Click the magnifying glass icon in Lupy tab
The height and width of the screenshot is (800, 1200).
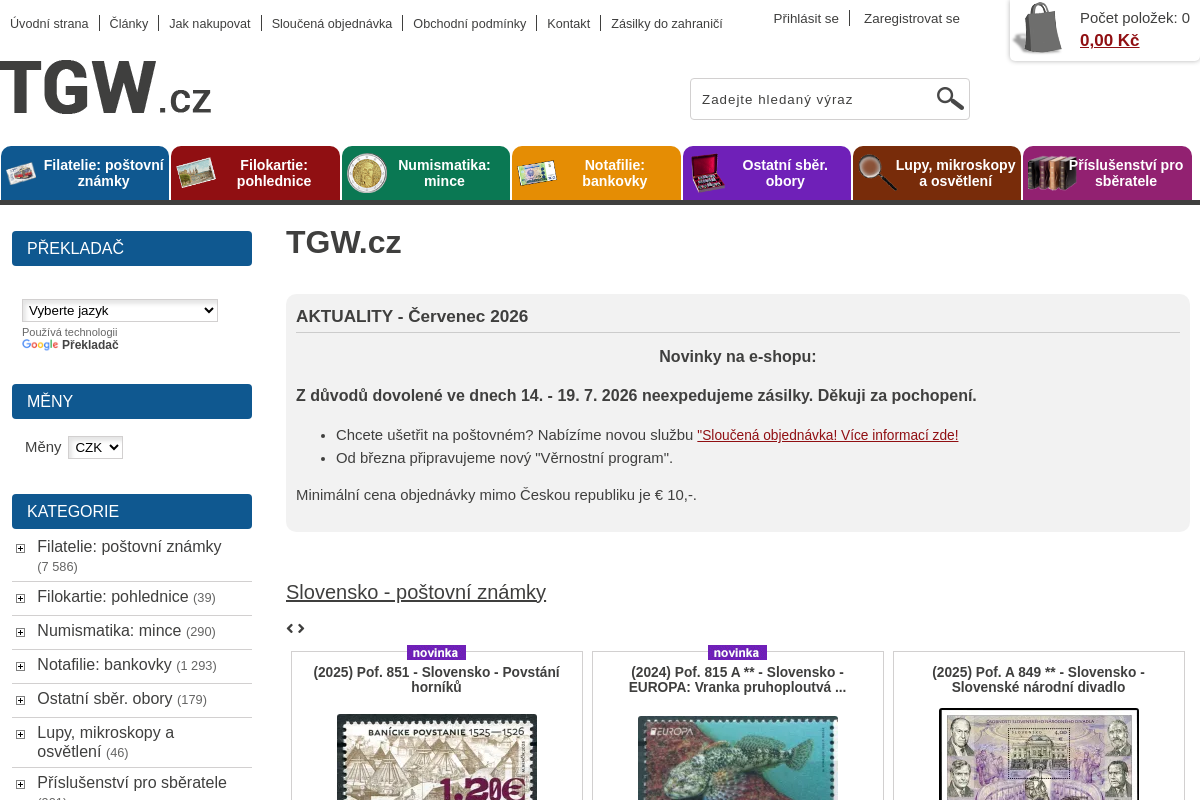878,173
